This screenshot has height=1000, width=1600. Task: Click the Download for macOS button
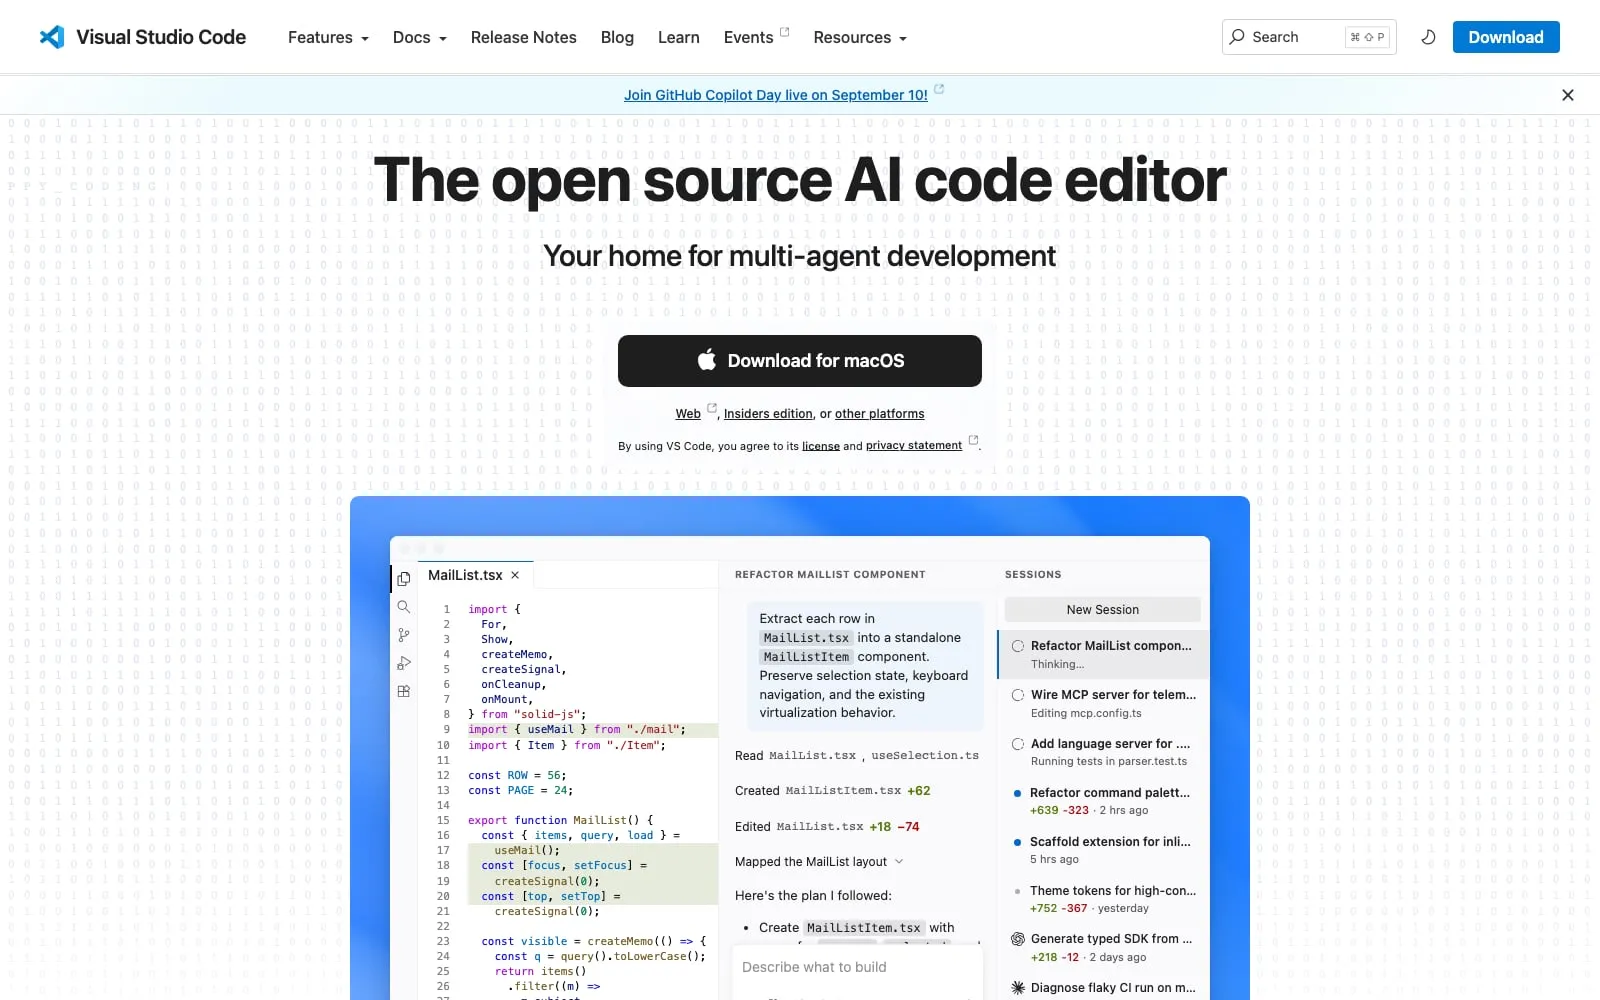tap(800, 361)
